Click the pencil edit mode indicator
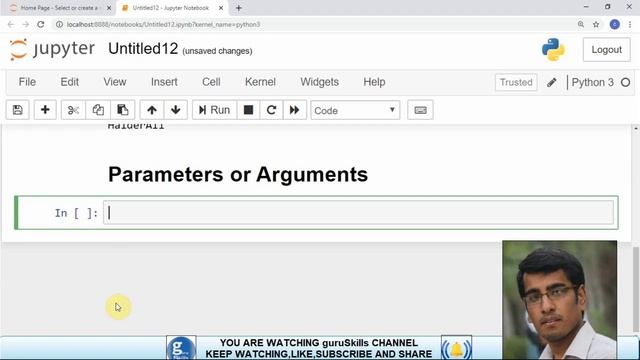The height and width of the screenshot is (360, 640). (x=552, y=82)
